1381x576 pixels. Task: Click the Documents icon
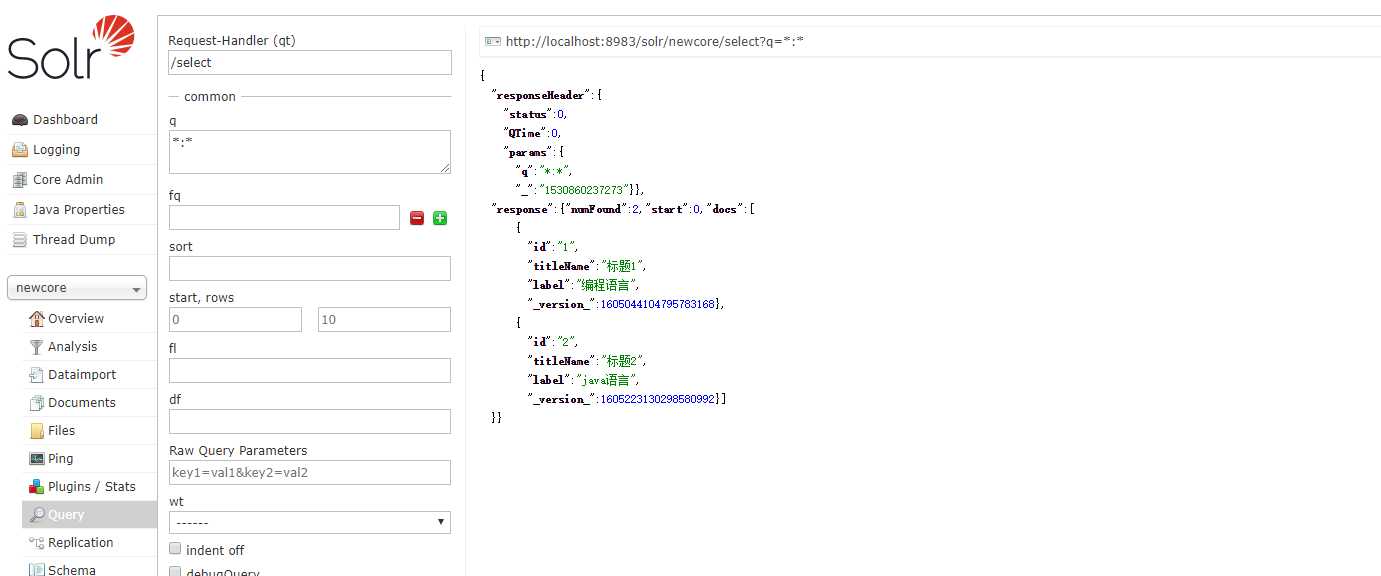pos(37,403)
